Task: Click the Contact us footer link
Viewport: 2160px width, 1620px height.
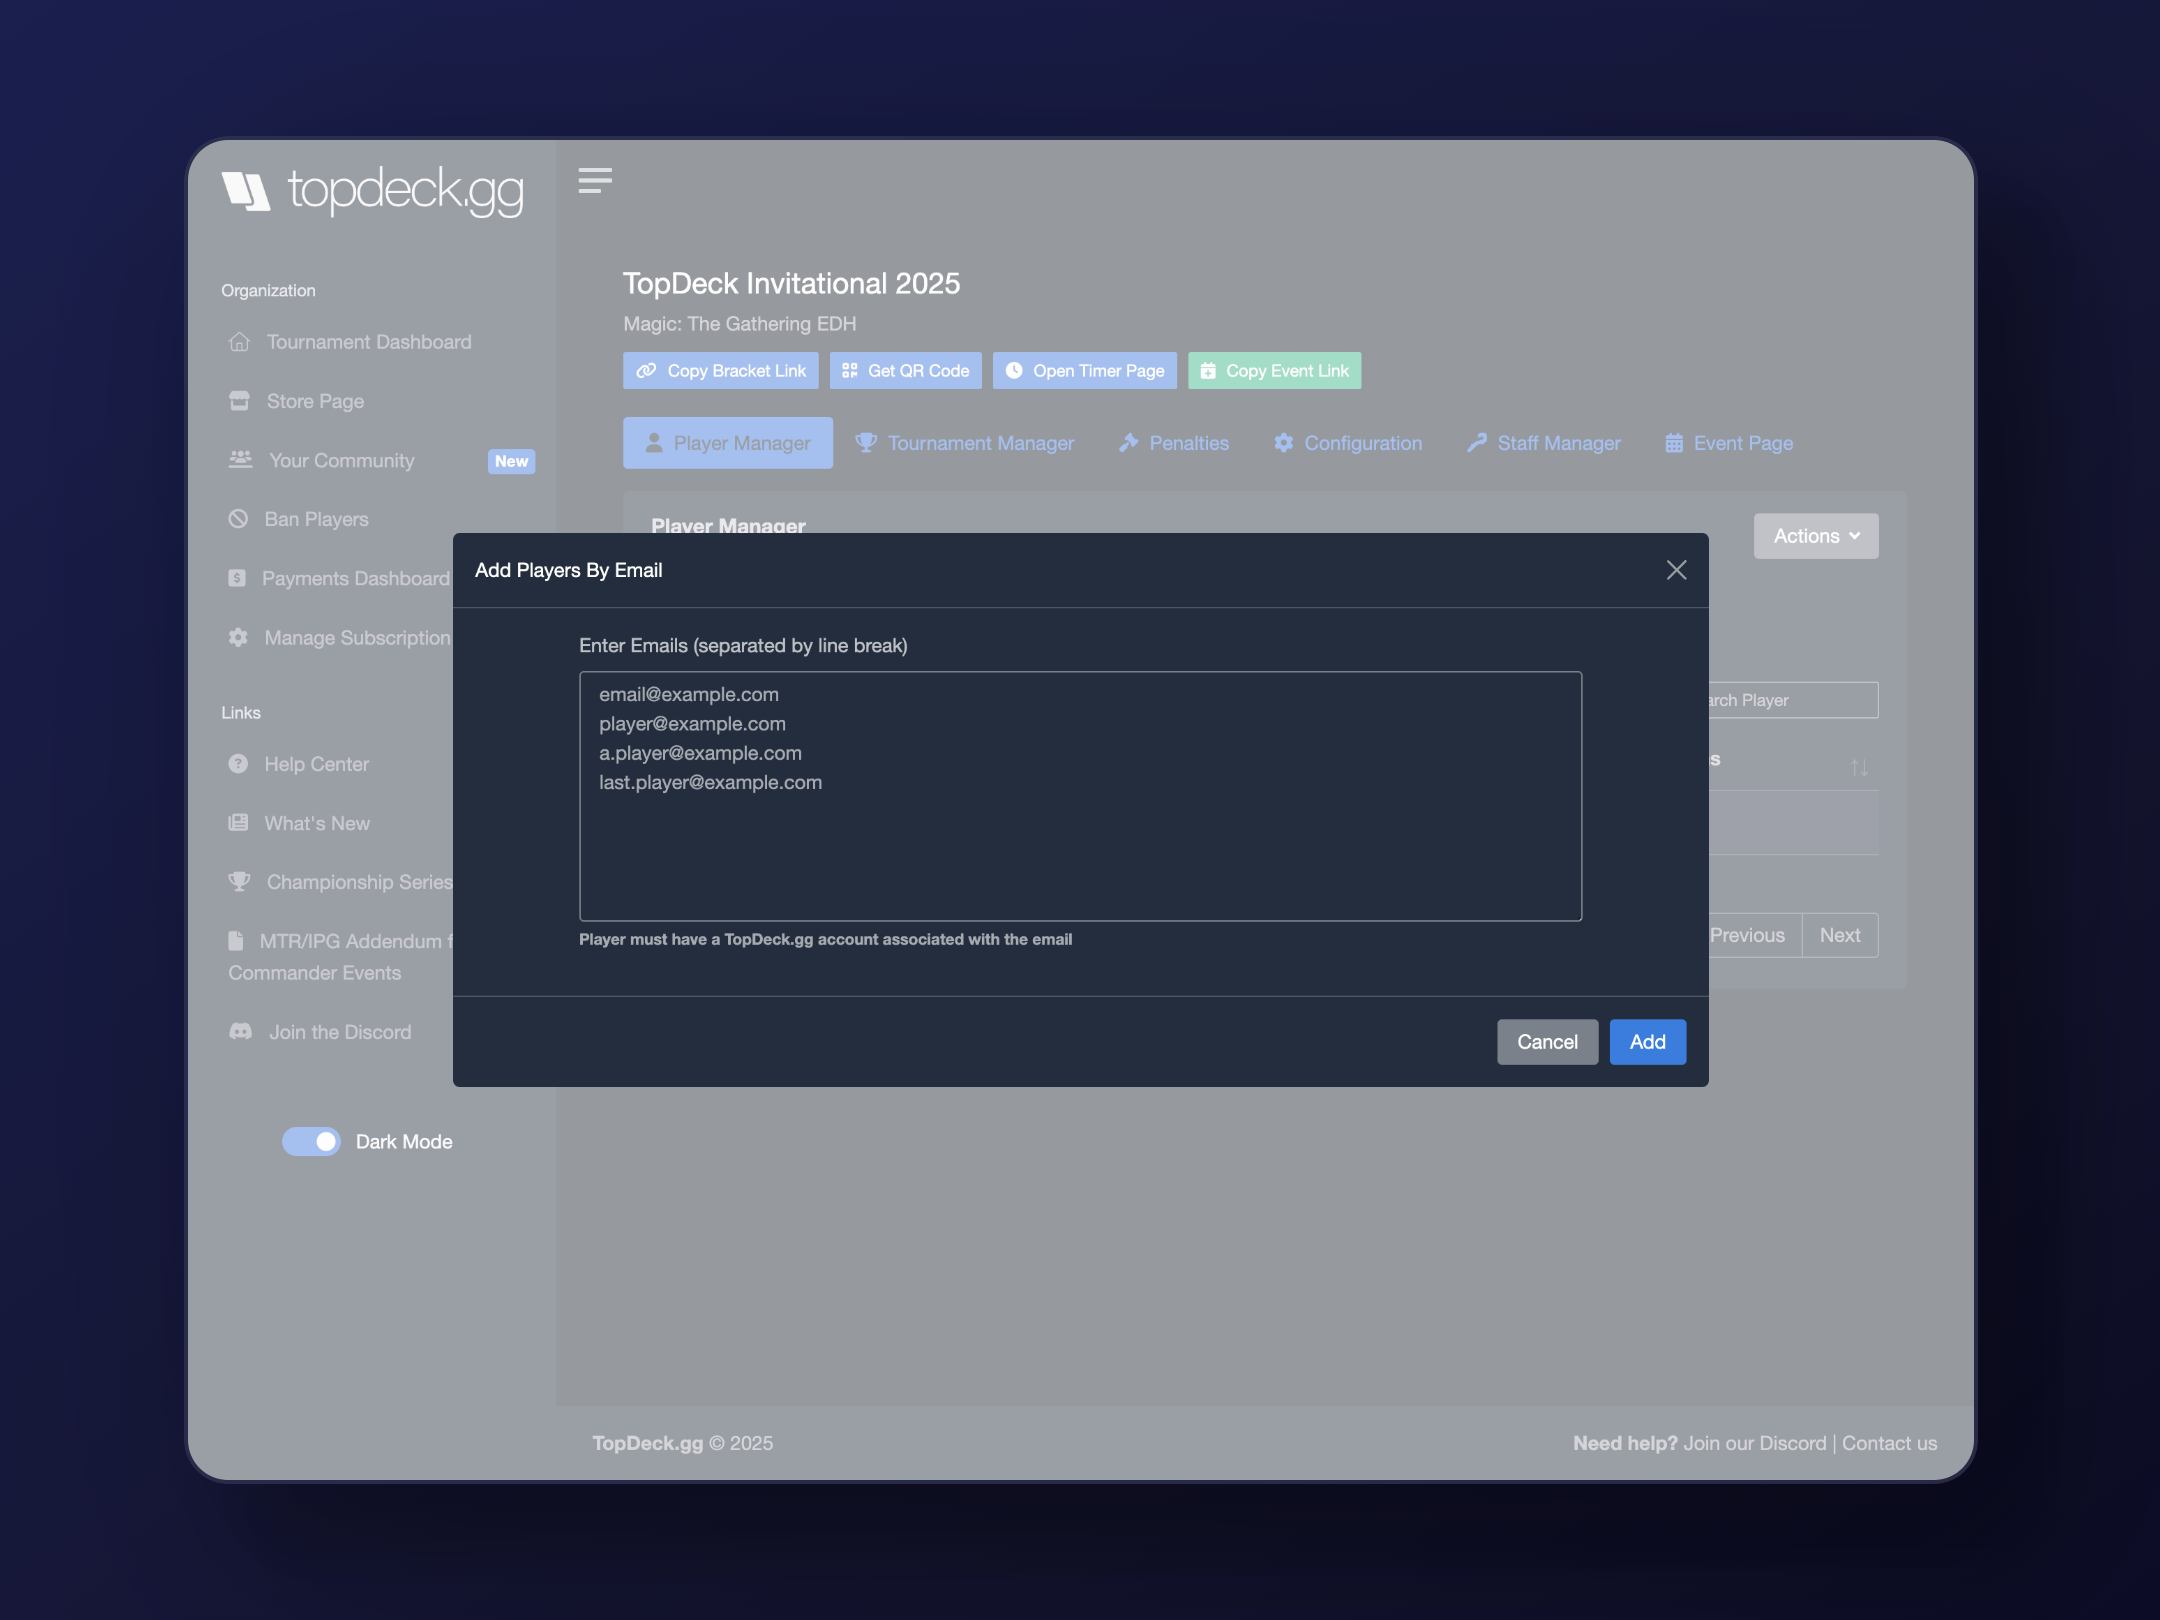Action: point(1889,1443)
